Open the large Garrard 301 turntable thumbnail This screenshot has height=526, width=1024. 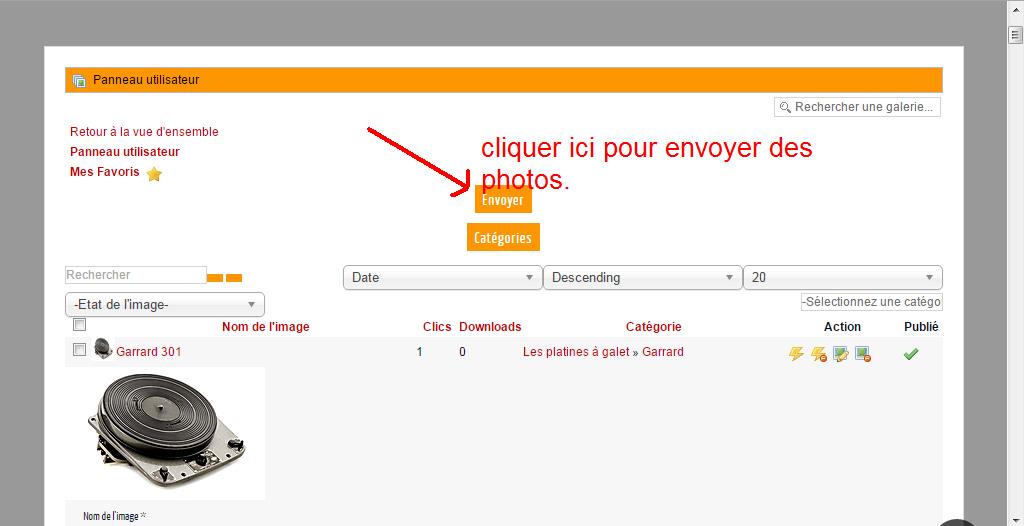[165, 431]
